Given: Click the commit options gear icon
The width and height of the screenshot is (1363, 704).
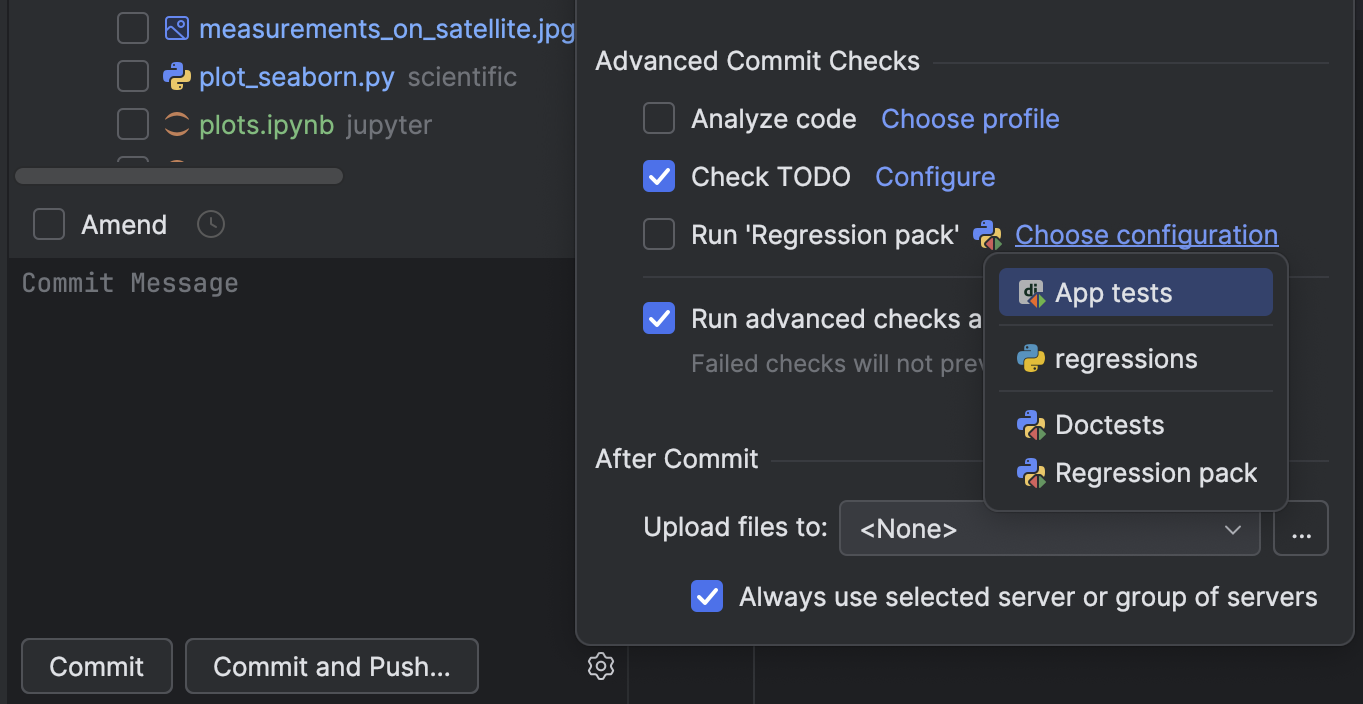Looking at the screenshot, I should (600, 666).
